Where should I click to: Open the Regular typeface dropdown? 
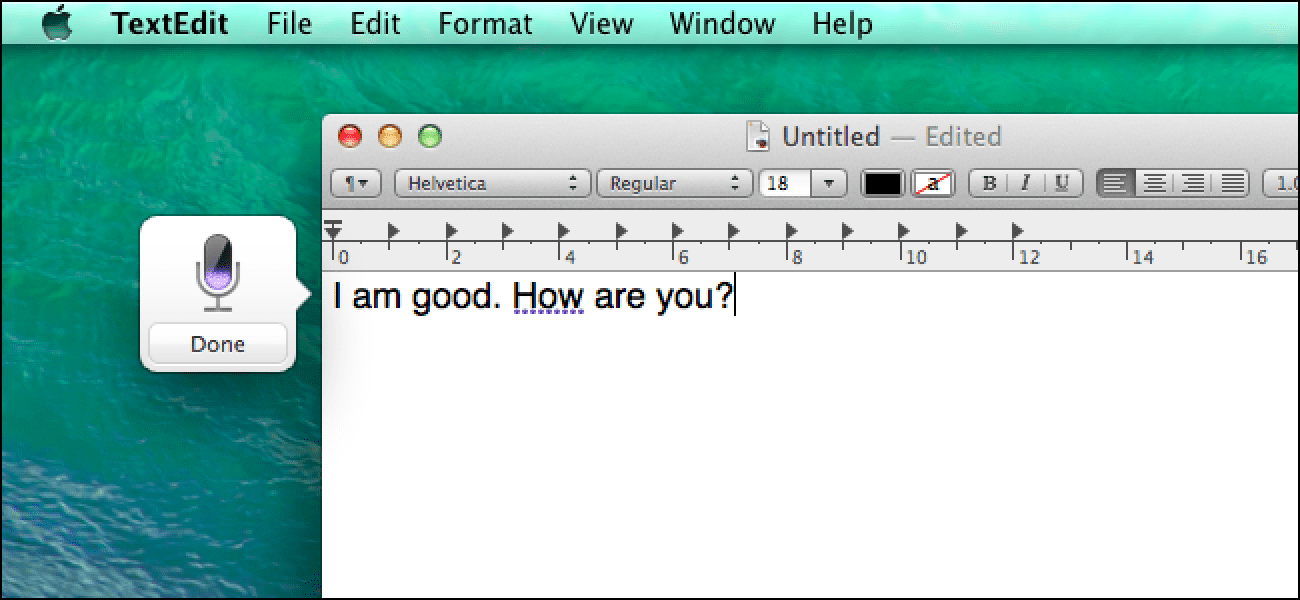click(674, 184)
